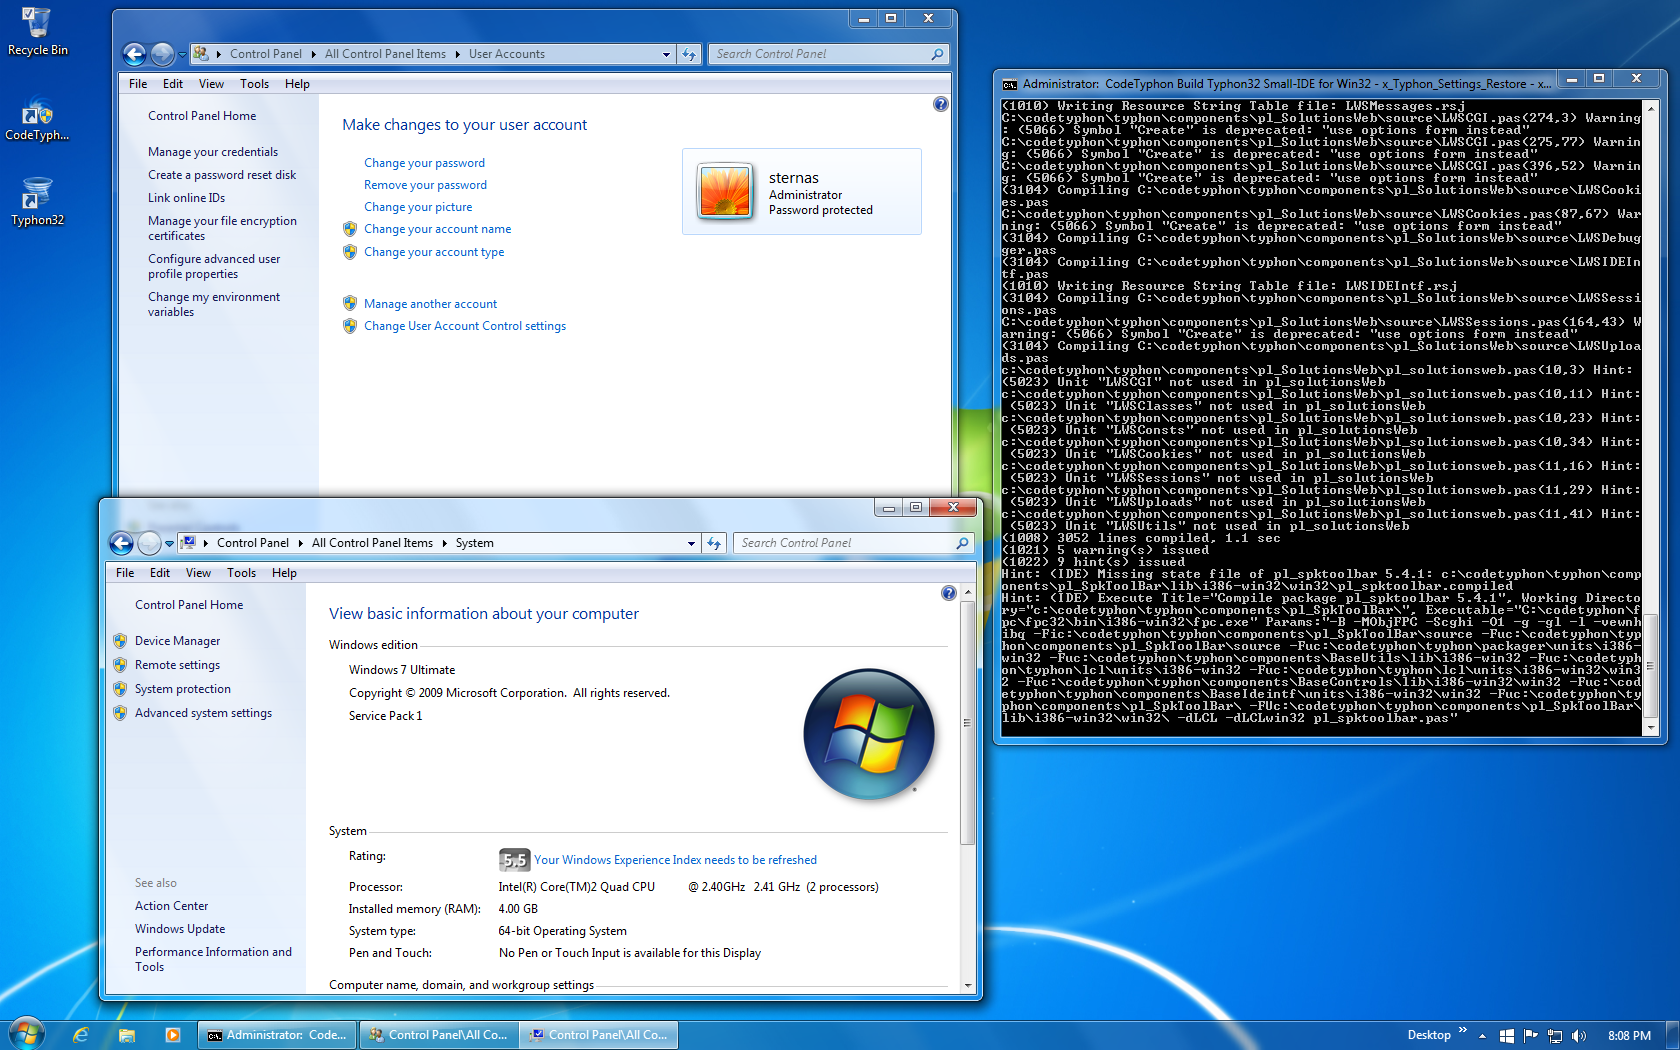Open Help menu in User Accounts window
This screenshot has height=1050, width=1680.
click(x=297, y=84)
